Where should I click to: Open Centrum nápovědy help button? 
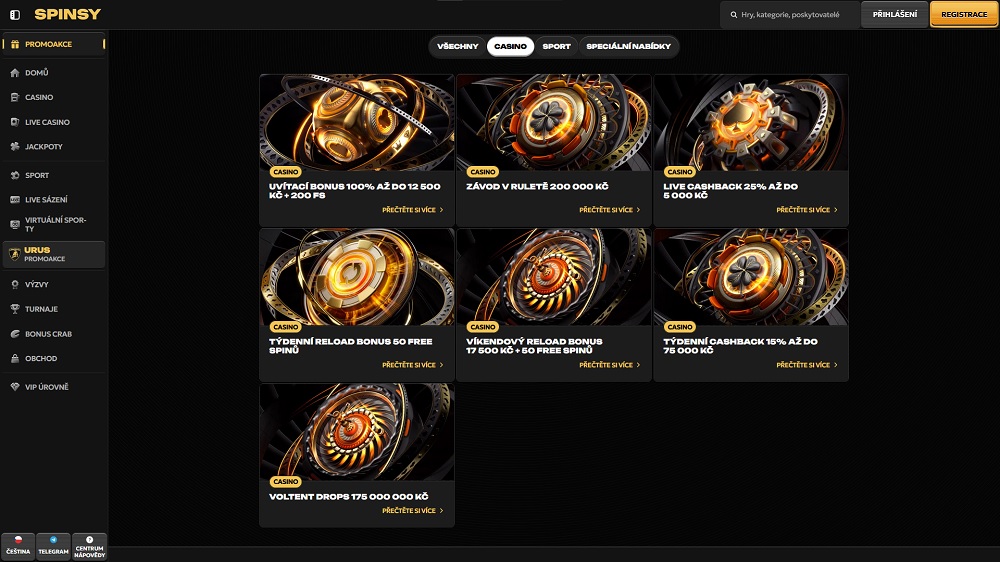click(89, 547)
